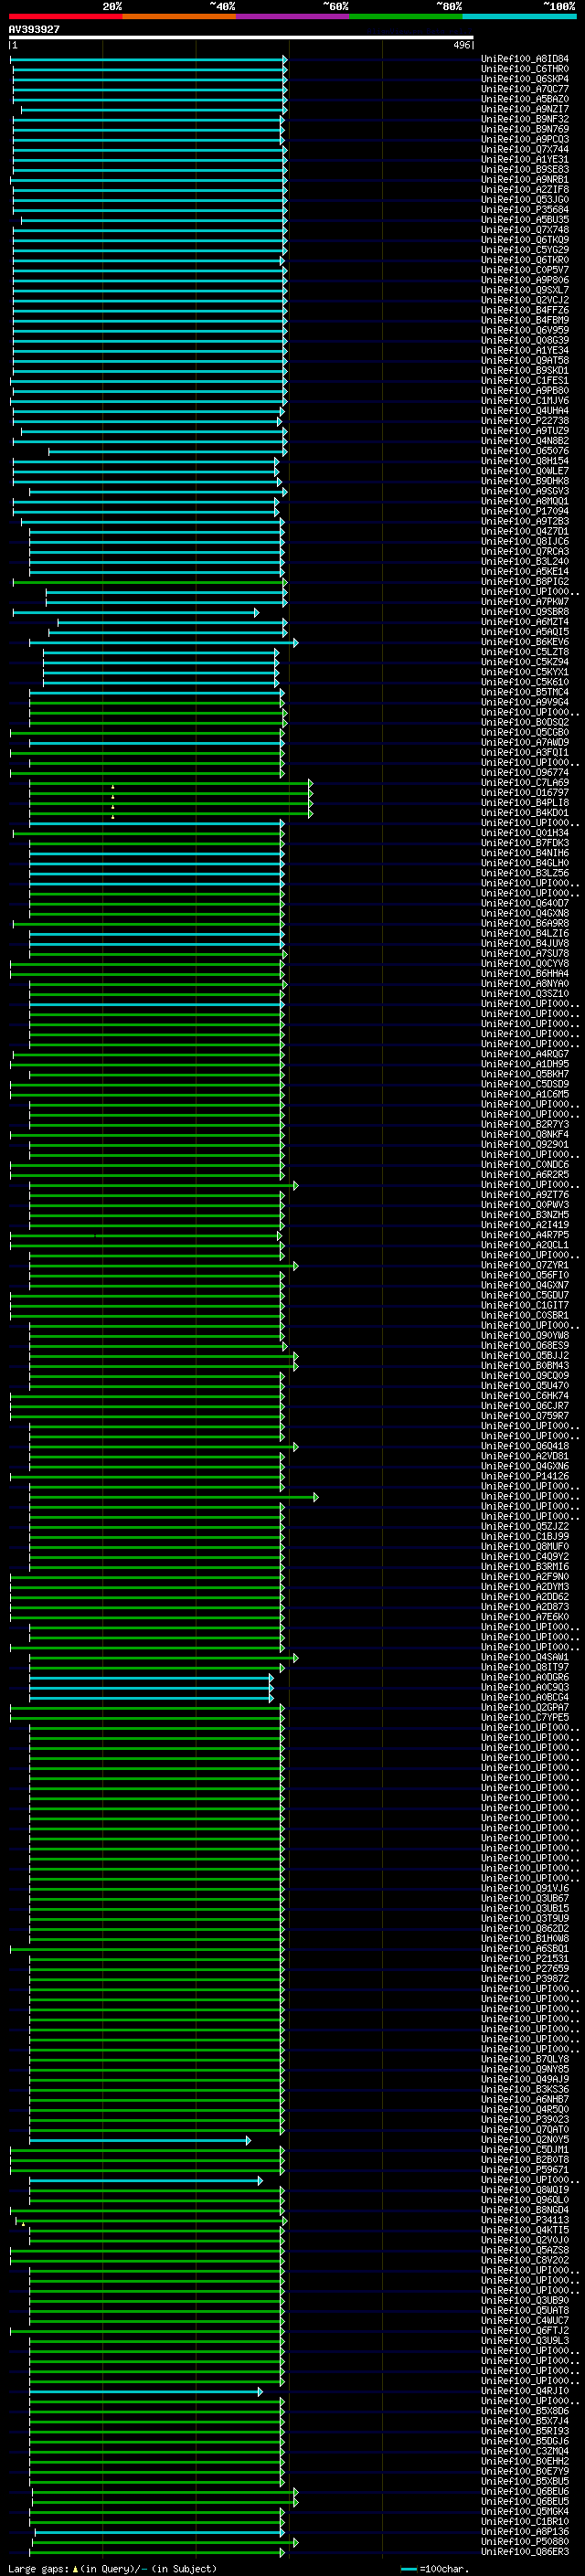
Task: Select hit label UniRef100_A9ZT76
Action: 525,1194
